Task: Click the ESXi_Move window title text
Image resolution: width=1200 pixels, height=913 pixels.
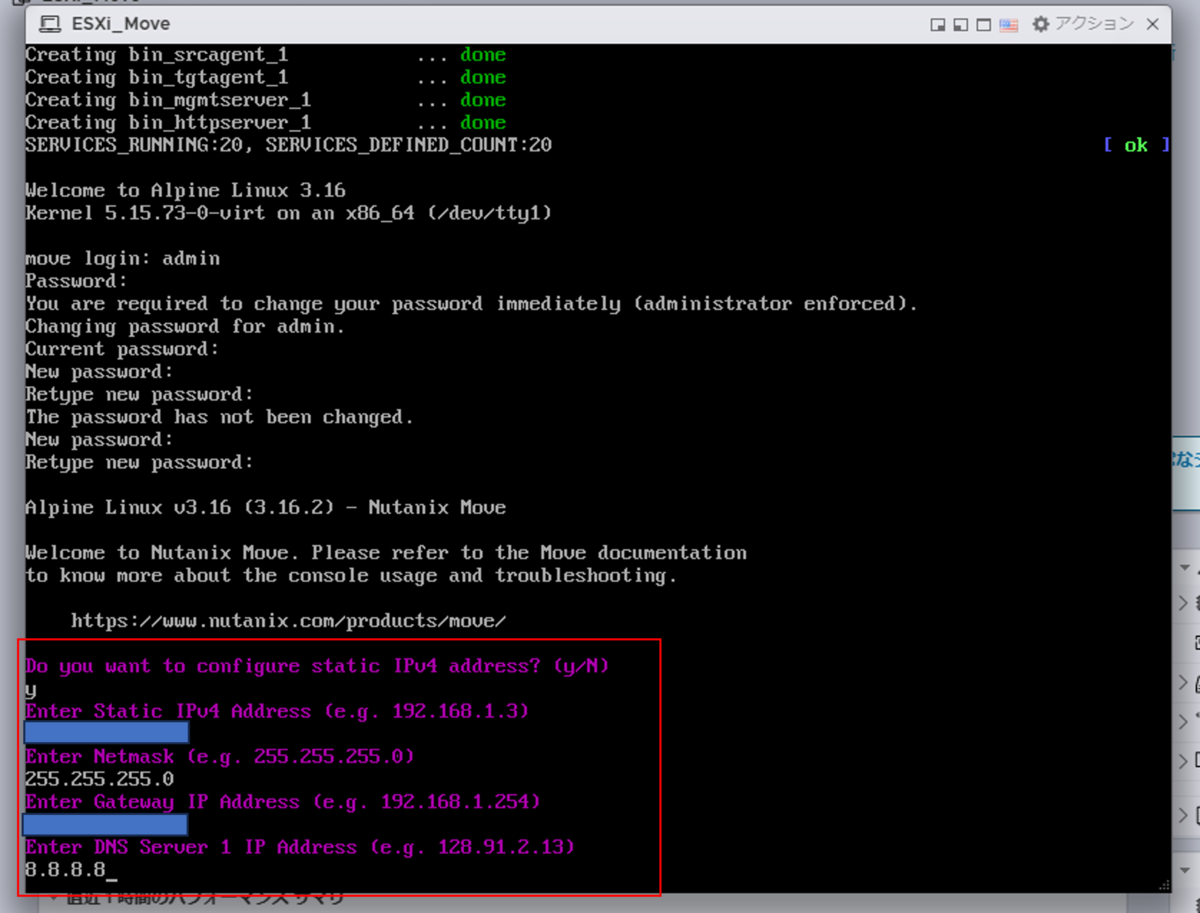Action: click(121, 24)
